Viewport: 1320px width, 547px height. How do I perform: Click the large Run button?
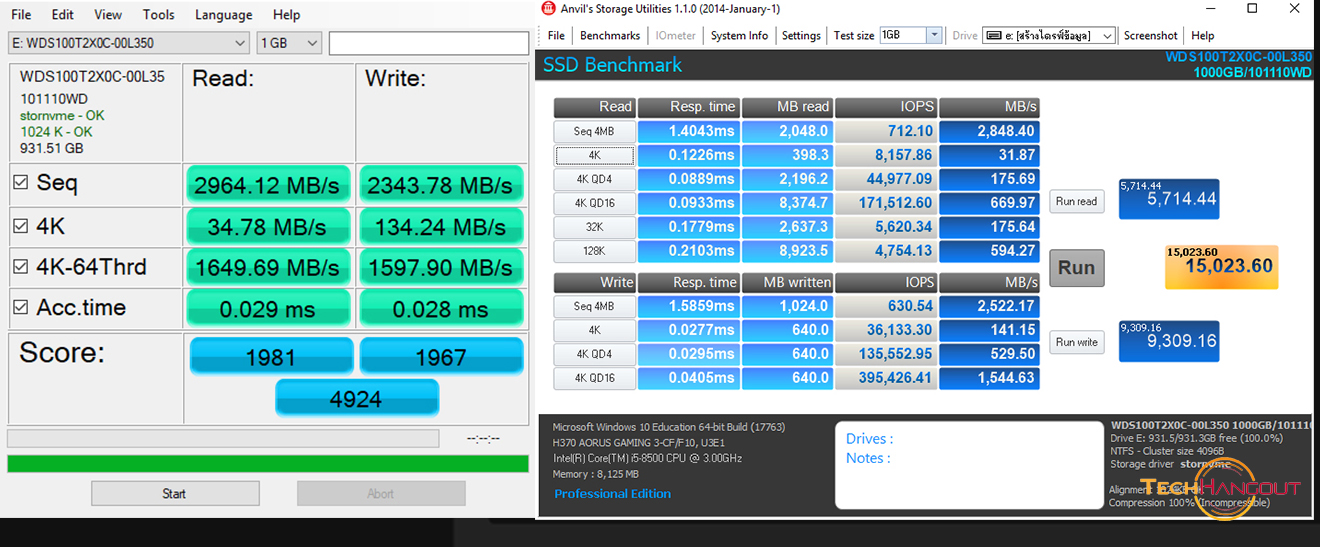click(1077, 268)
